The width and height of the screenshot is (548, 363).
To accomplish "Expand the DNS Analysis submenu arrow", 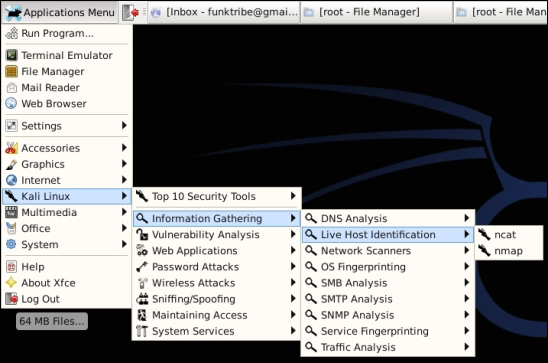I will point(467,218).
